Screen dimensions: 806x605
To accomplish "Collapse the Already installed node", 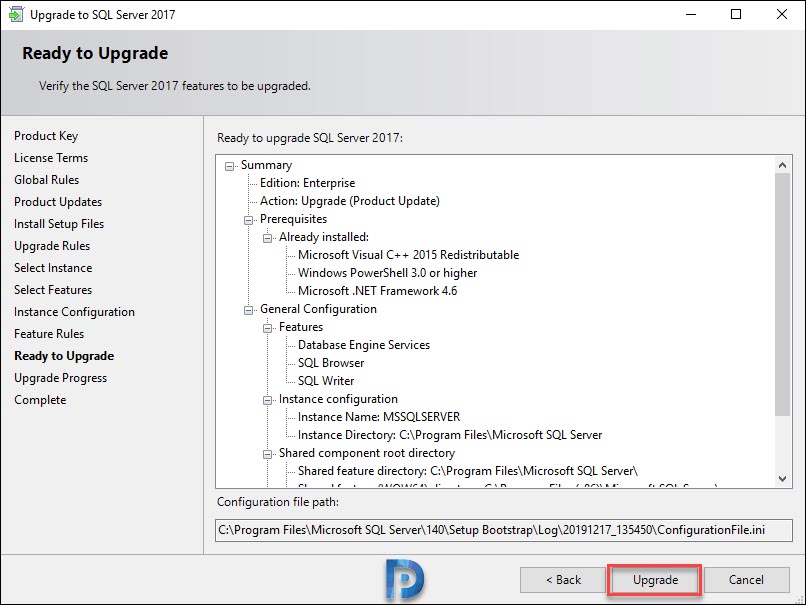I will click(267, 238).
